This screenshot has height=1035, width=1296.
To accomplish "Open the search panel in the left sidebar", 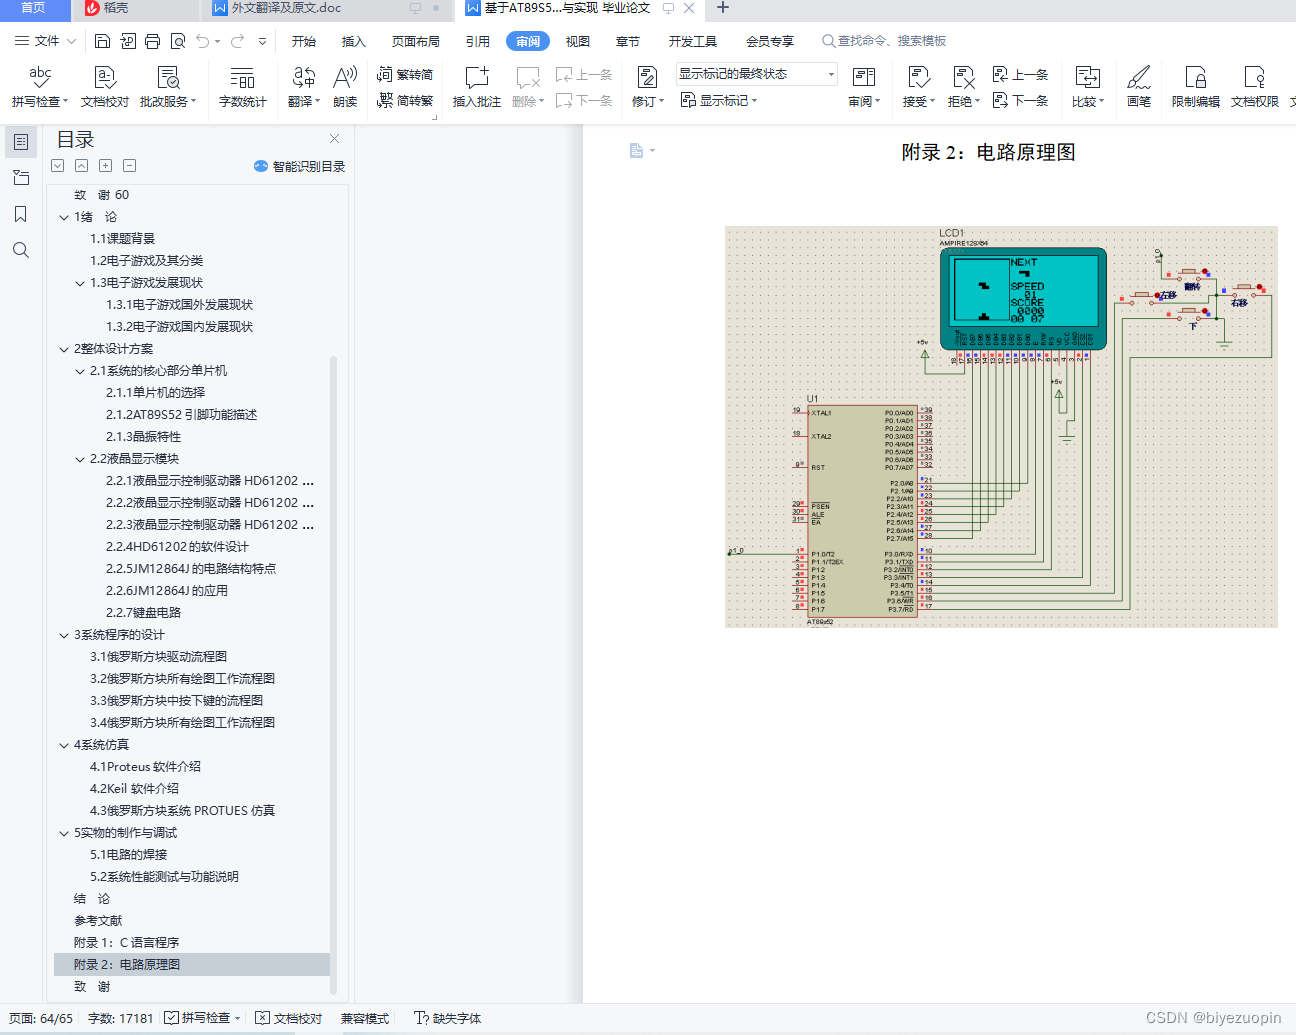I will click(x=20, y=250).
